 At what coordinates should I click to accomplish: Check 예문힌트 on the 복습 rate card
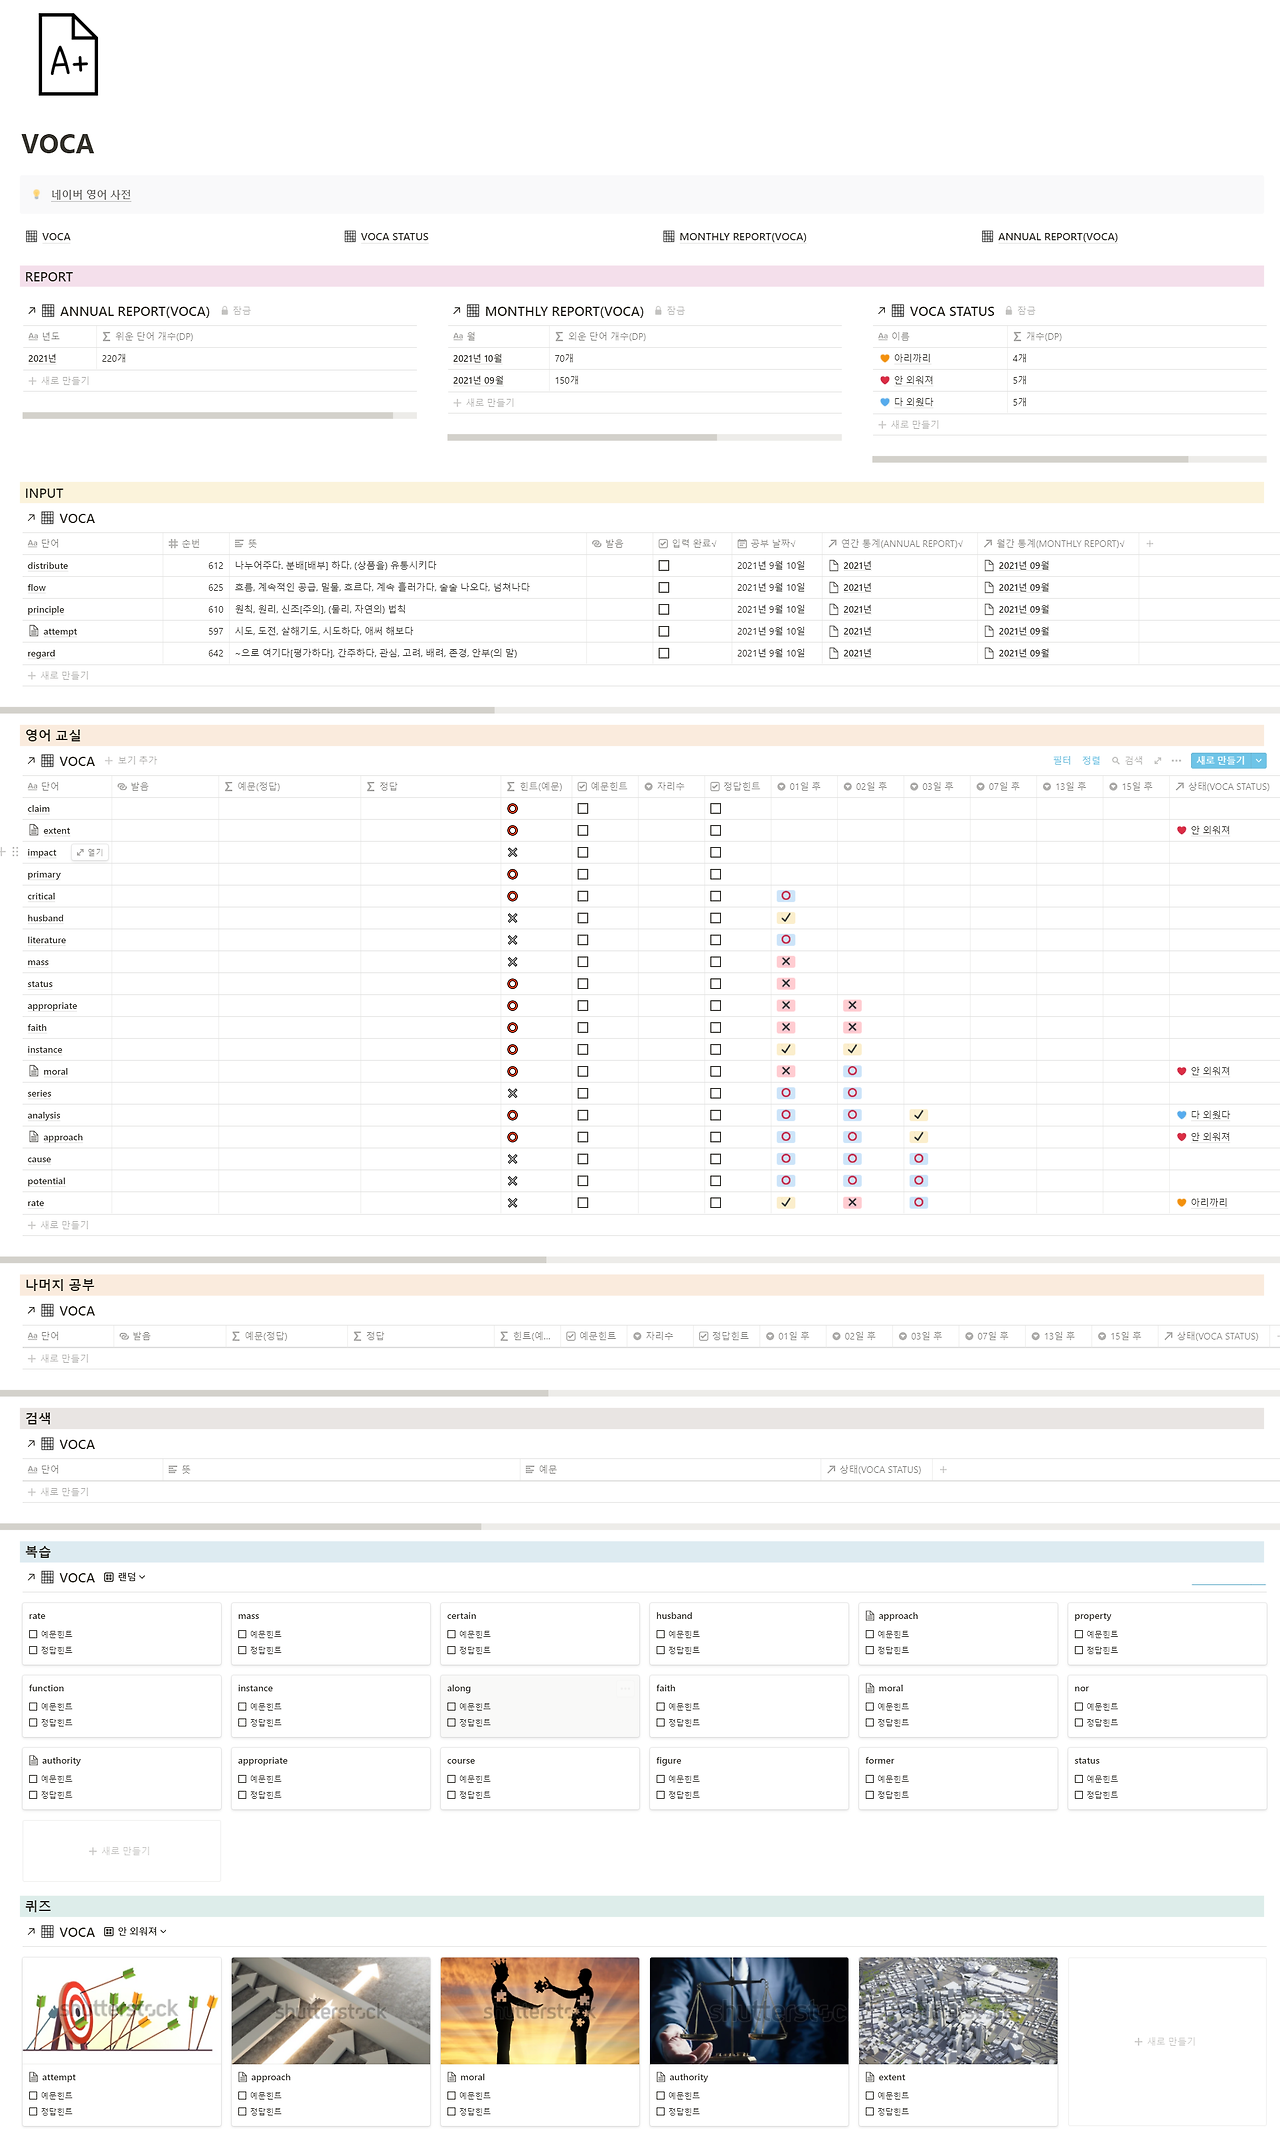click(33, 1634)
